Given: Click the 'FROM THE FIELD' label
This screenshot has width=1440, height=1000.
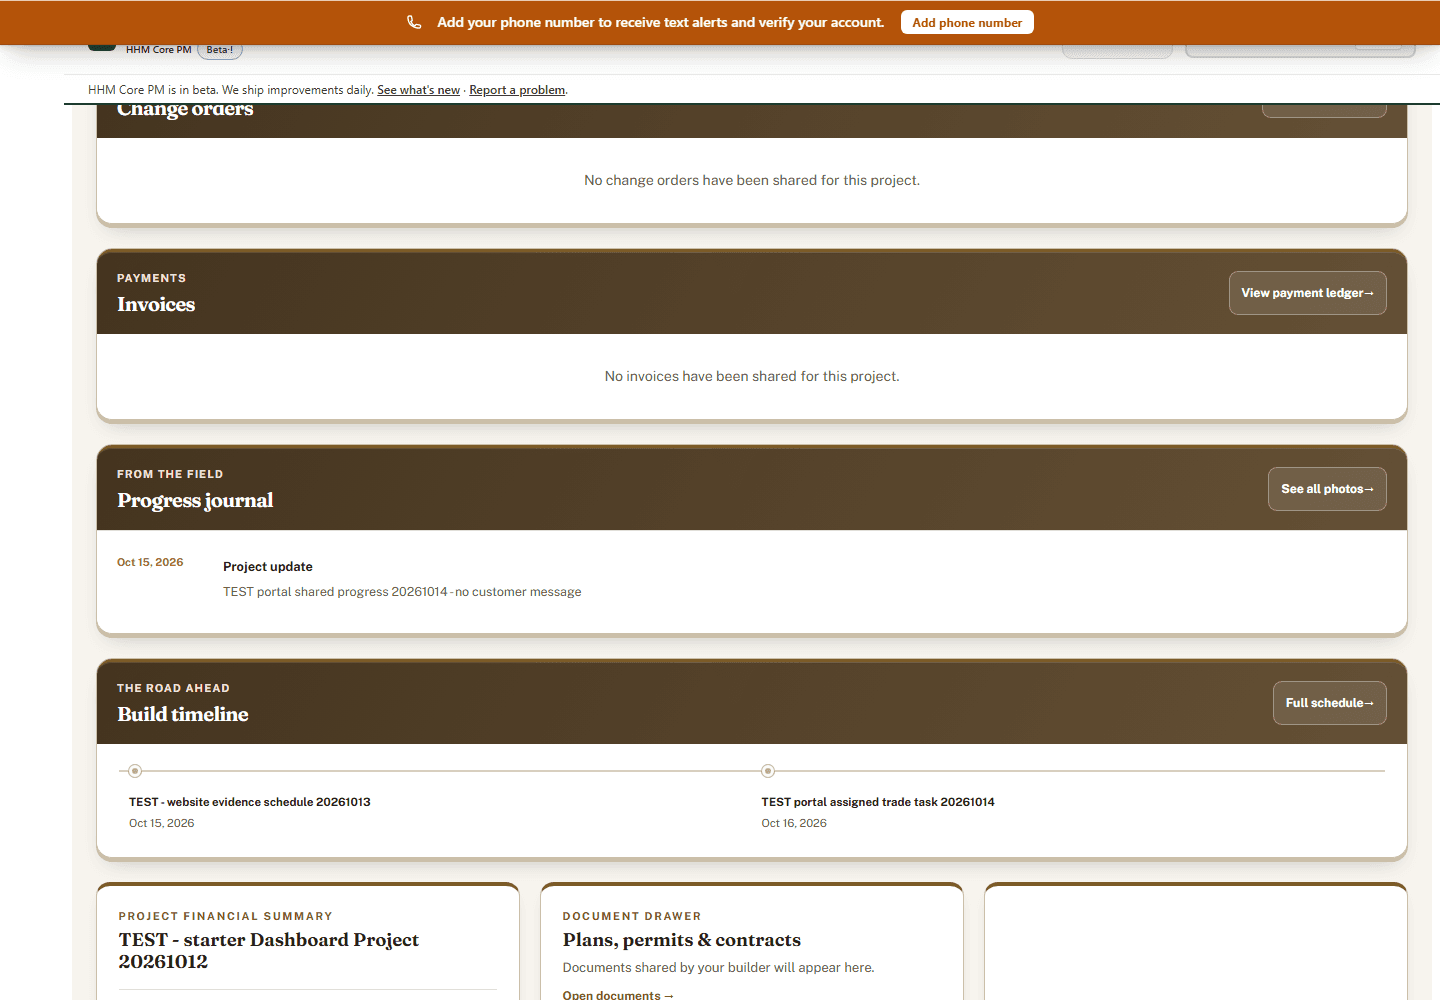Looking at the screenshot, I should (170, 474).
